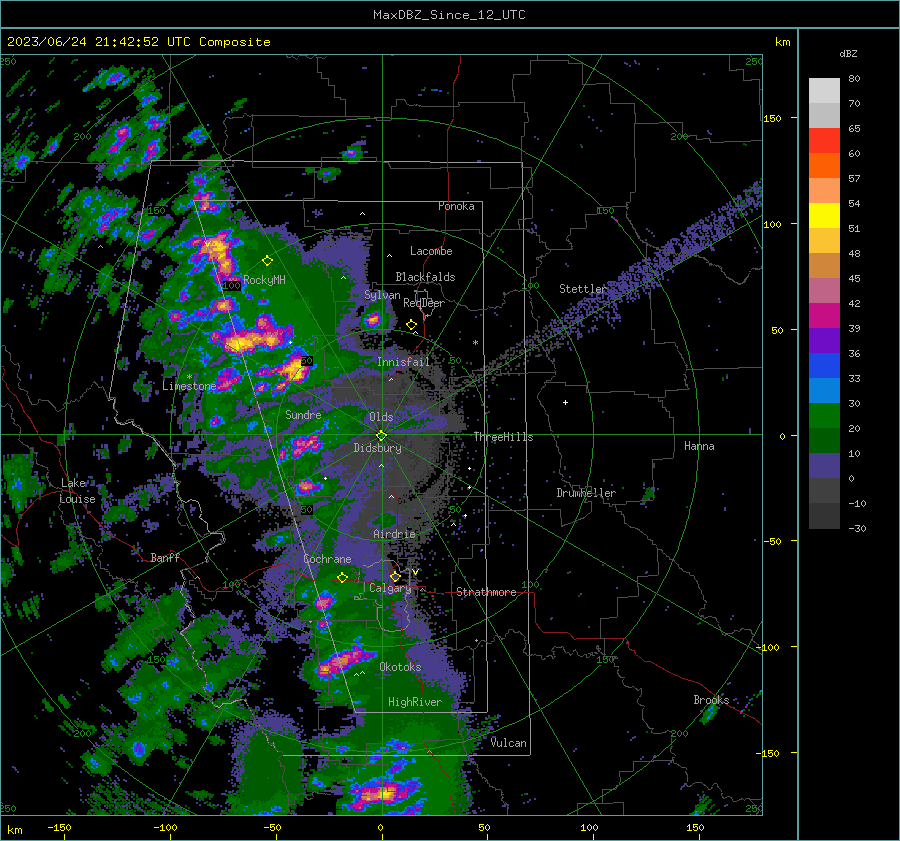Click the yellow diamond marker near RockyMH
Viewport: 900px width, 841px height.
[x=267, y=261]
